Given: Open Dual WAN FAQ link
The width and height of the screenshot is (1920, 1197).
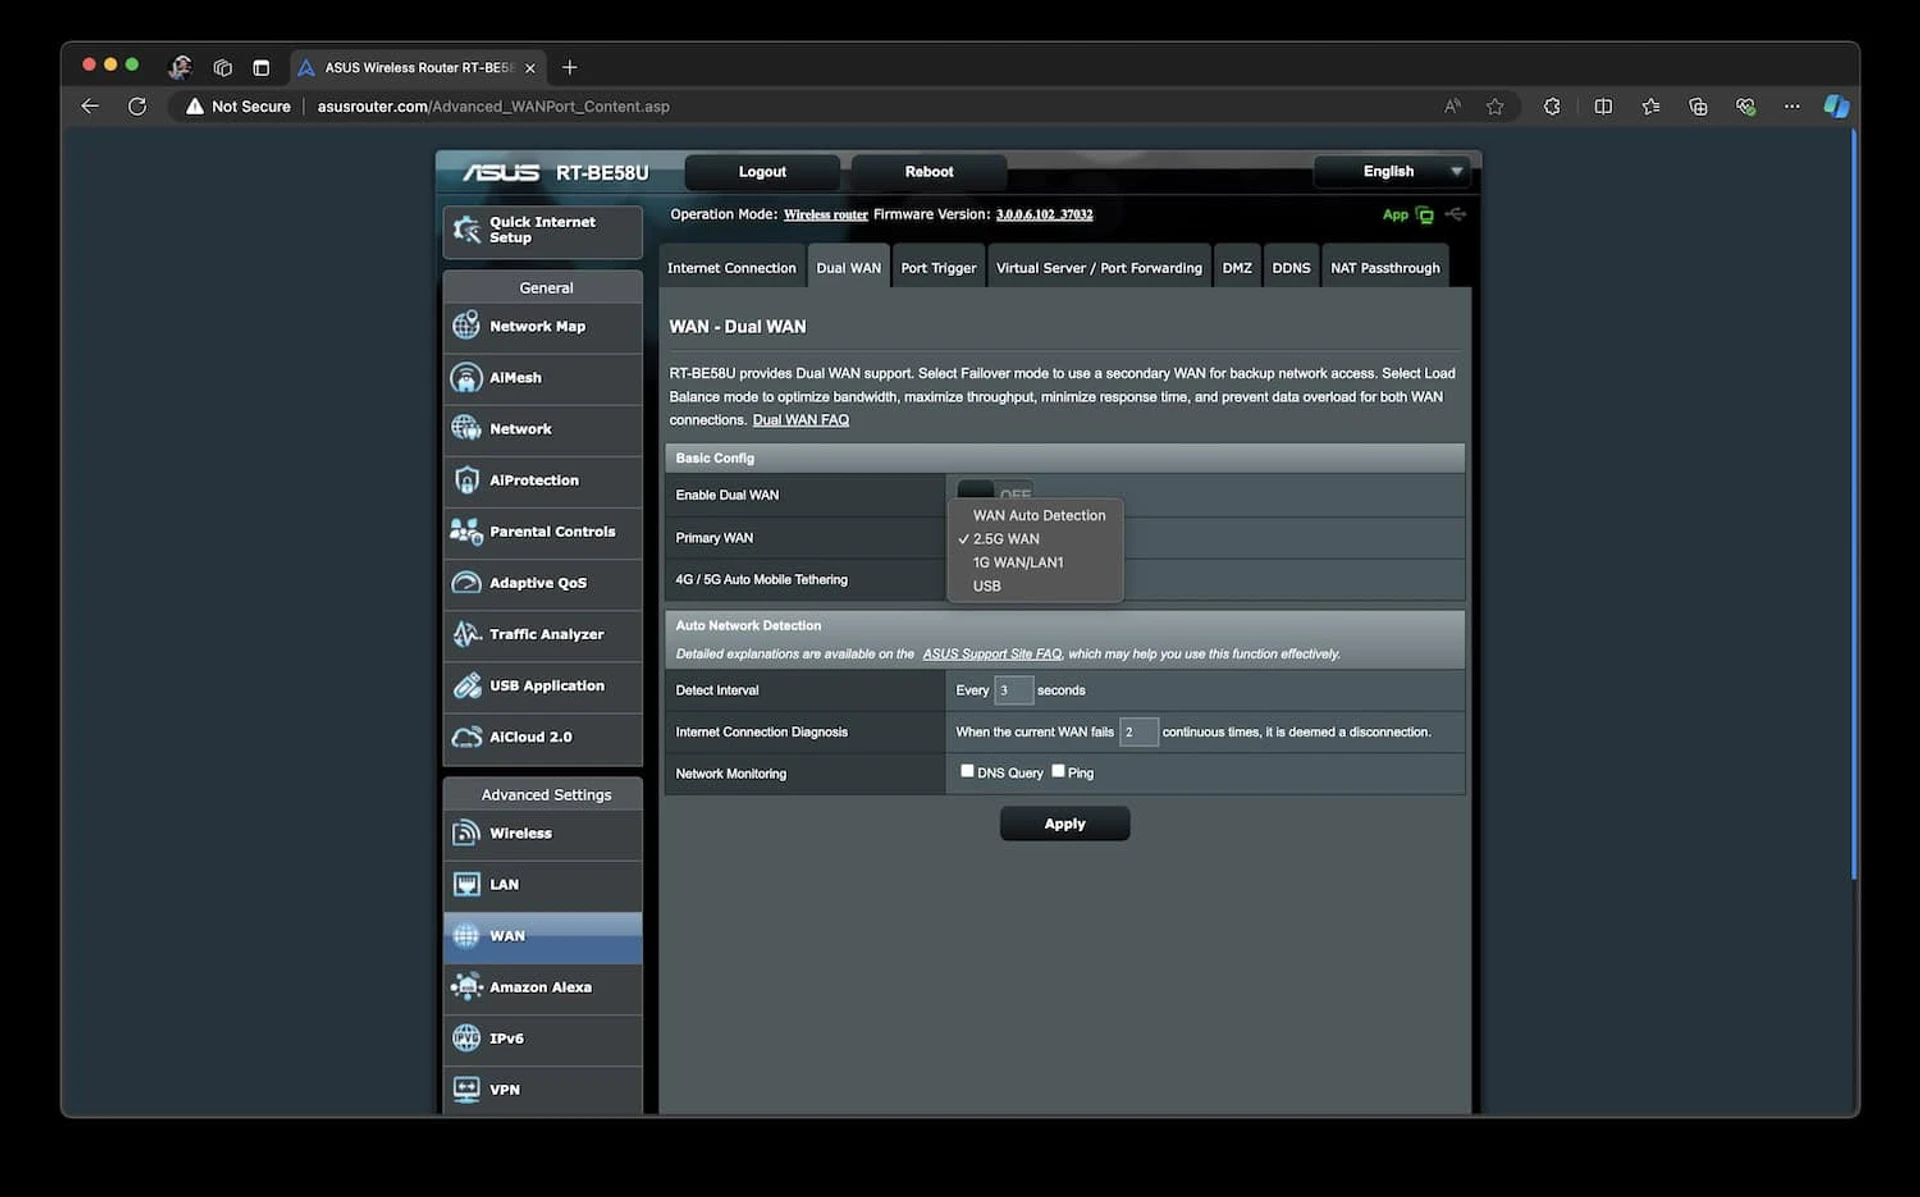Looking at the screenshot, I should point(800,420).
